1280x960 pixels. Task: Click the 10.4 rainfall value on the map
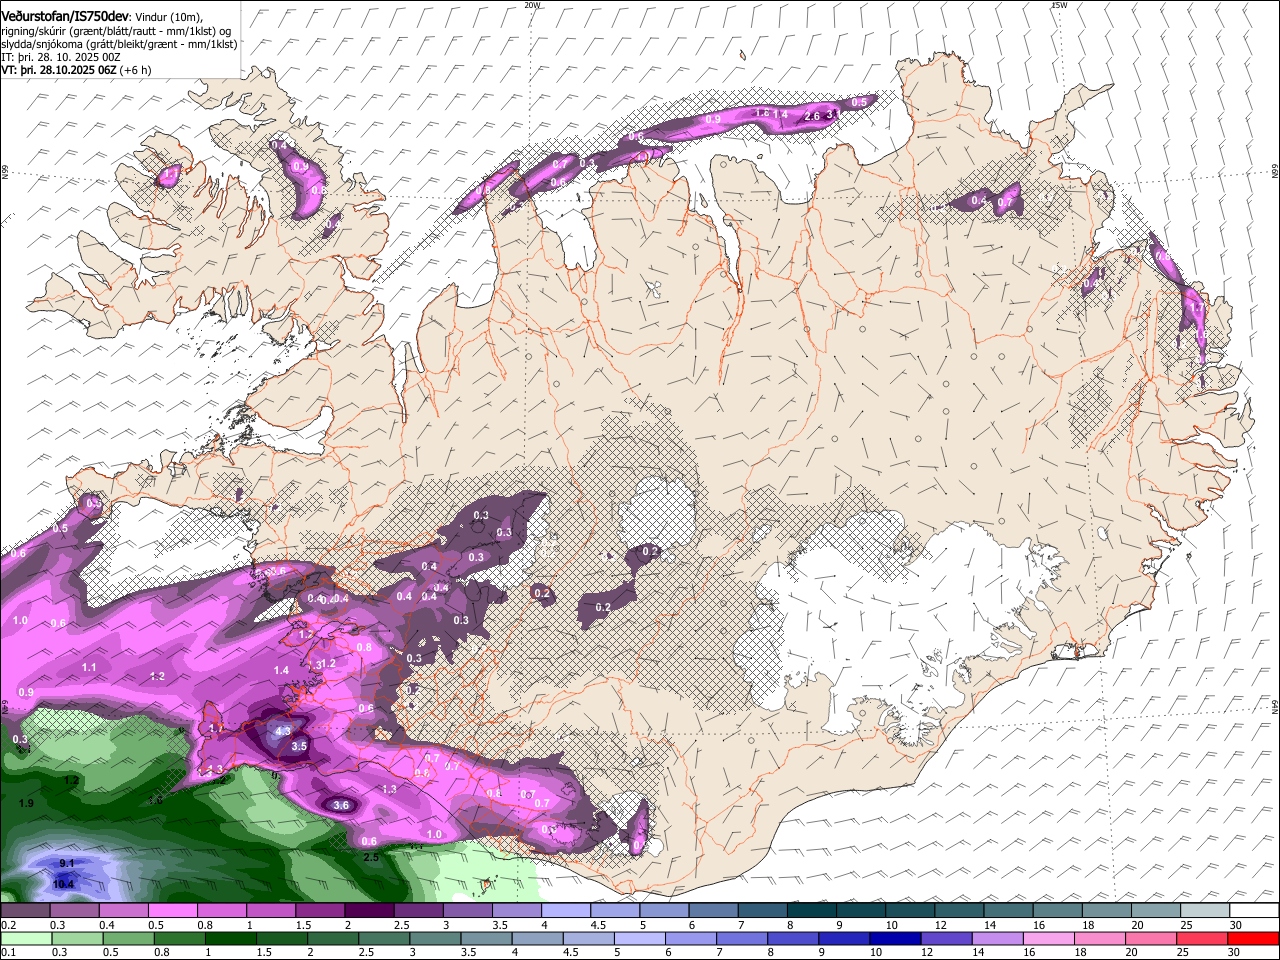tap(64, 884)
